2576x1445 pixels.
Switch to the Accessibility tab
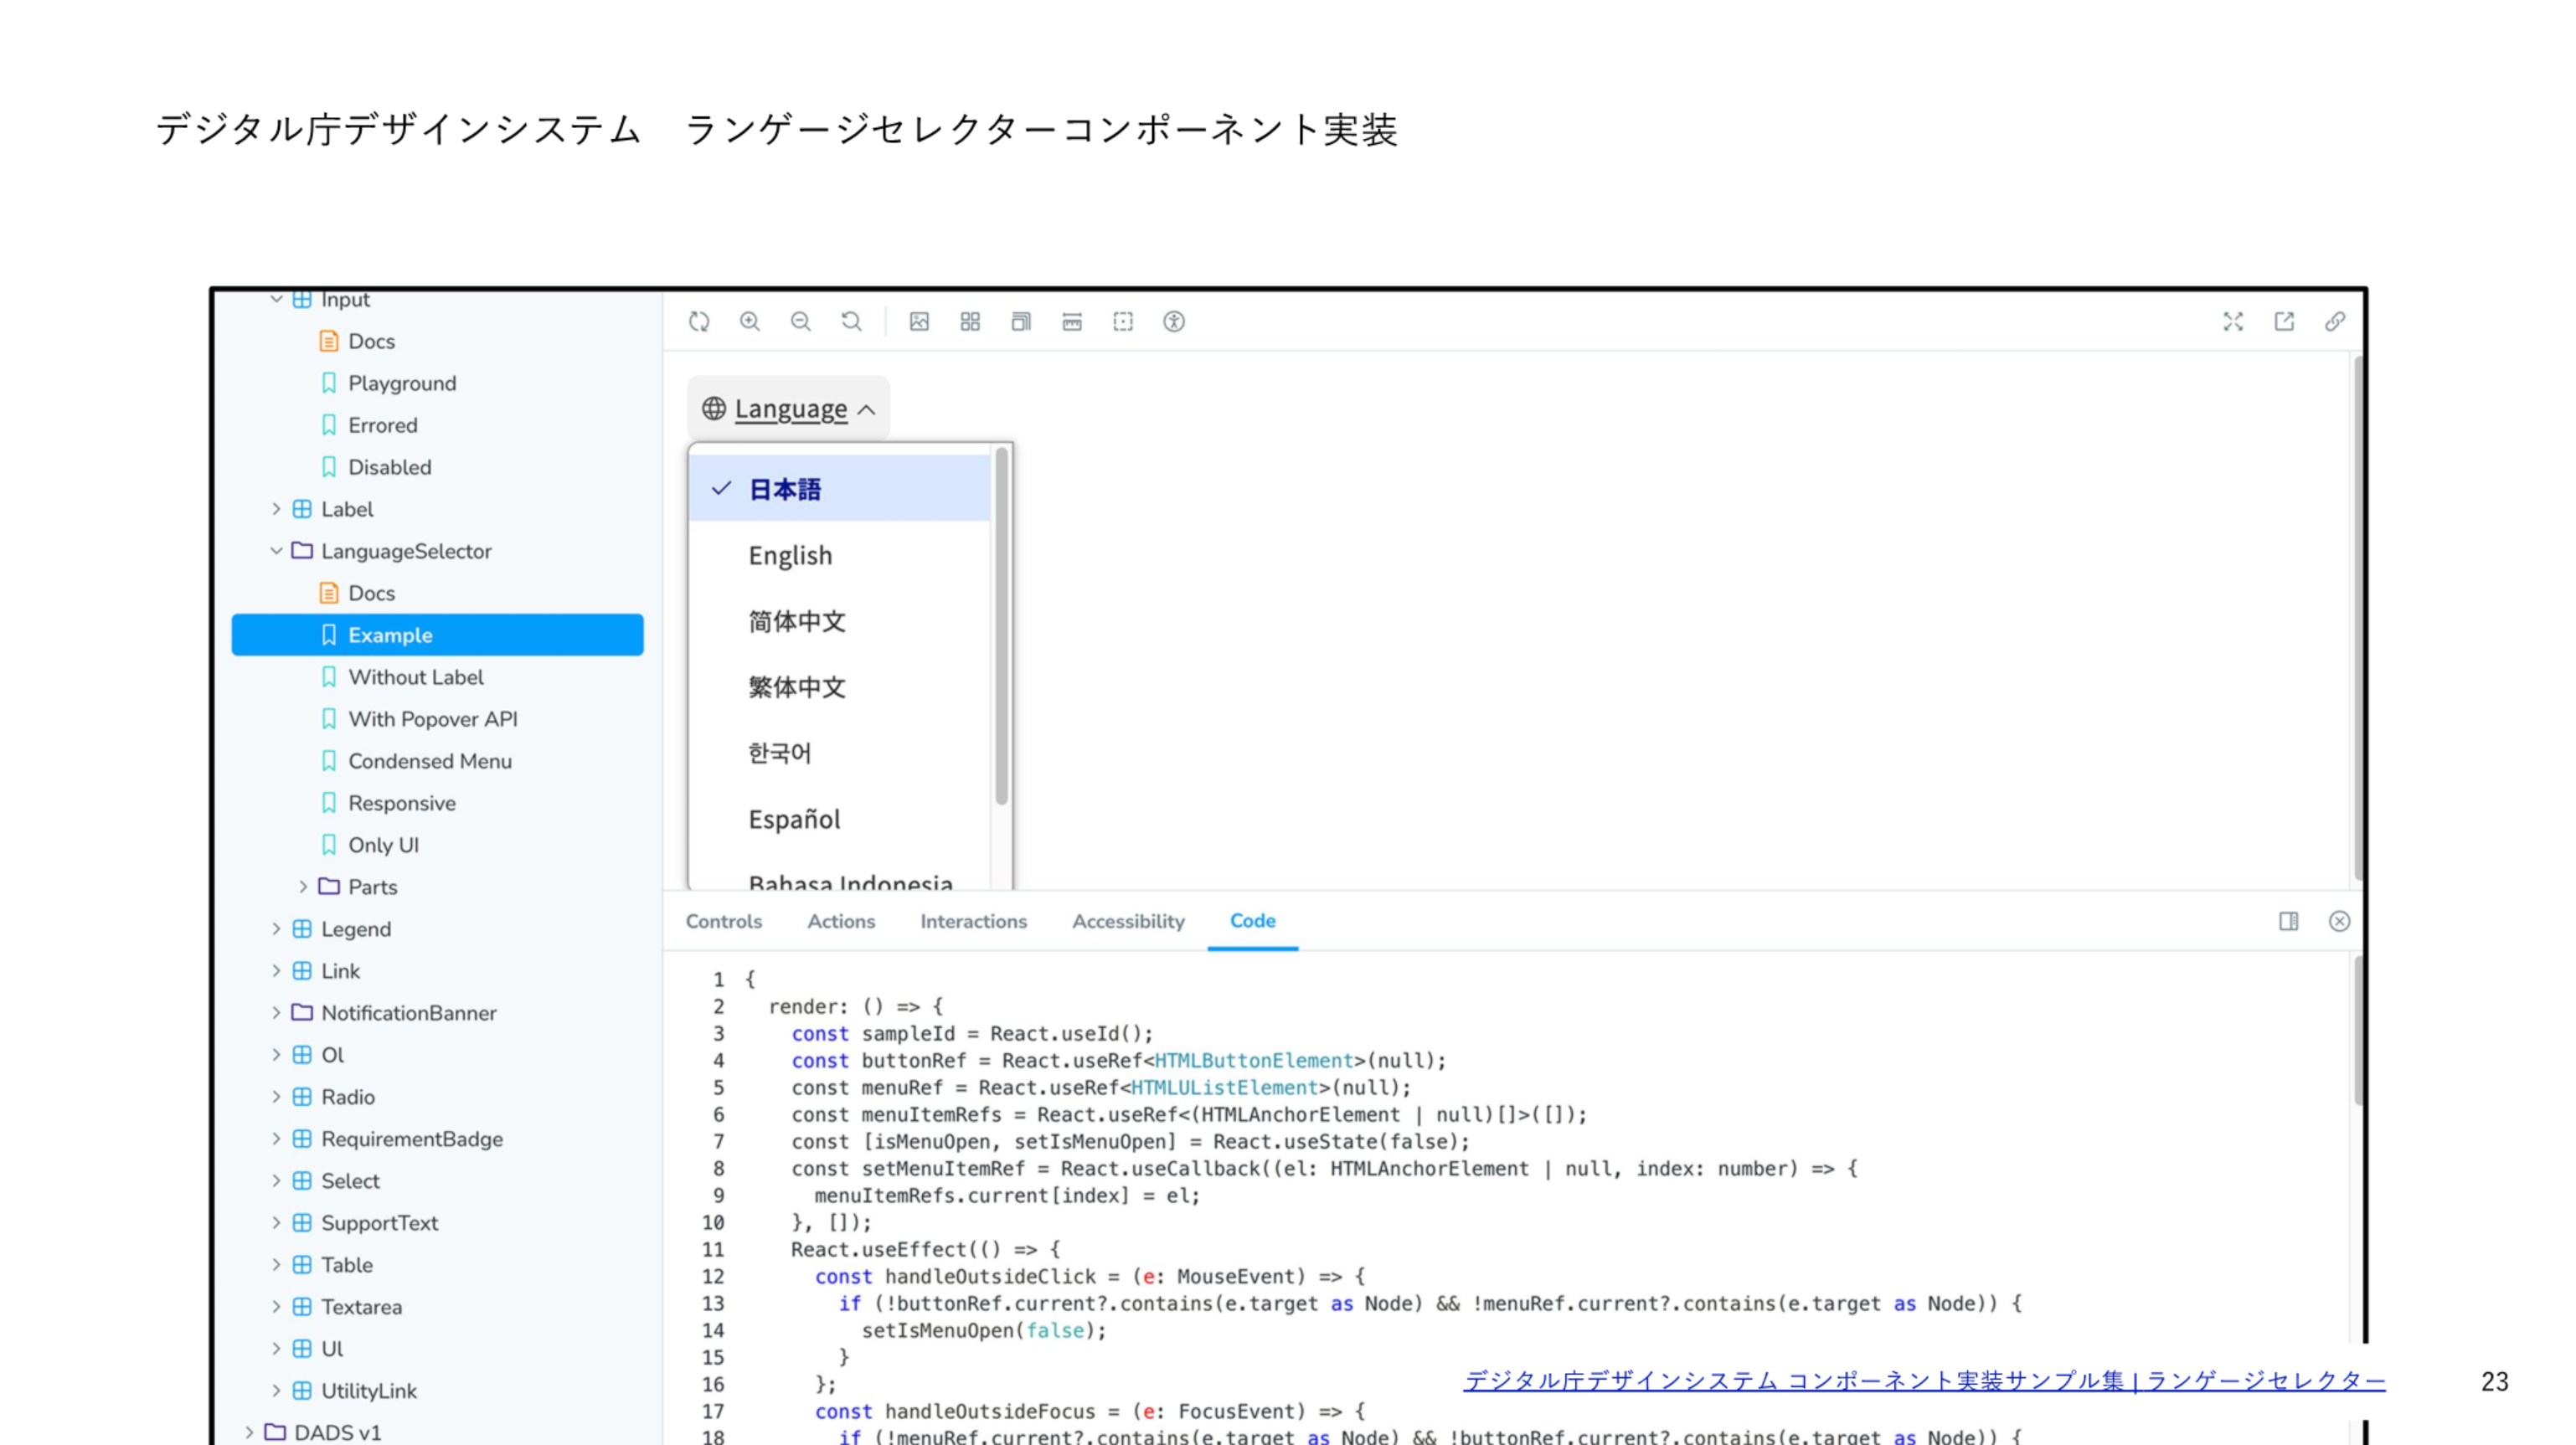(x=1128, y=921)
